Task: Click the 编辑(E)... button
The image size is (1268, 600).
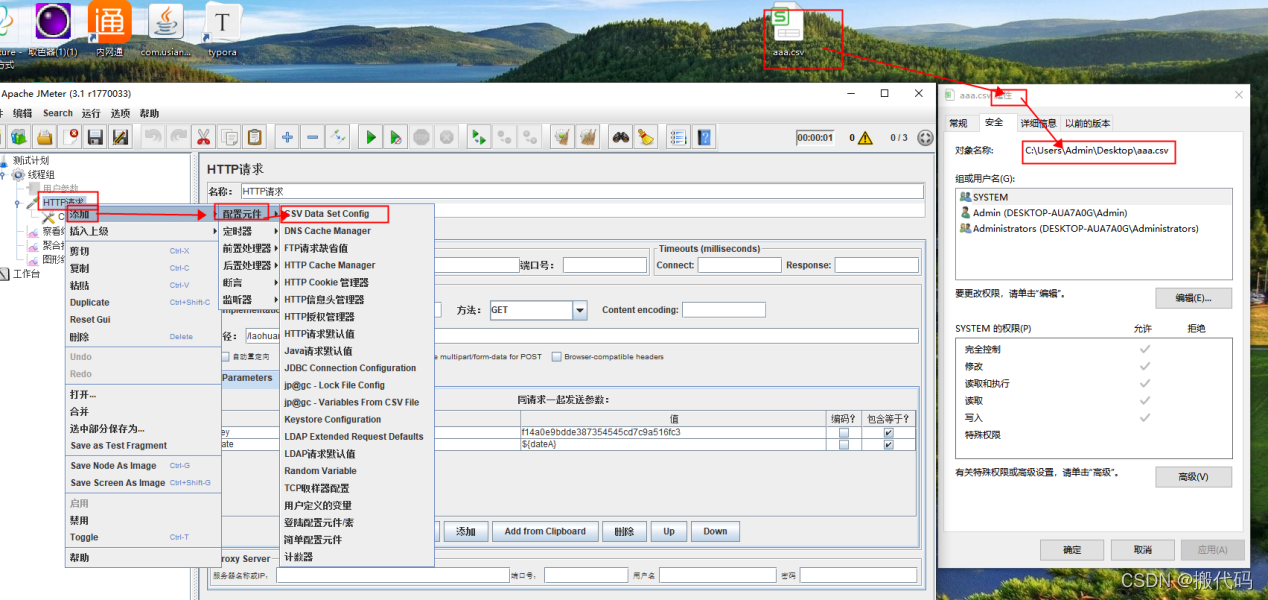Action: [x=1193, y=298]
